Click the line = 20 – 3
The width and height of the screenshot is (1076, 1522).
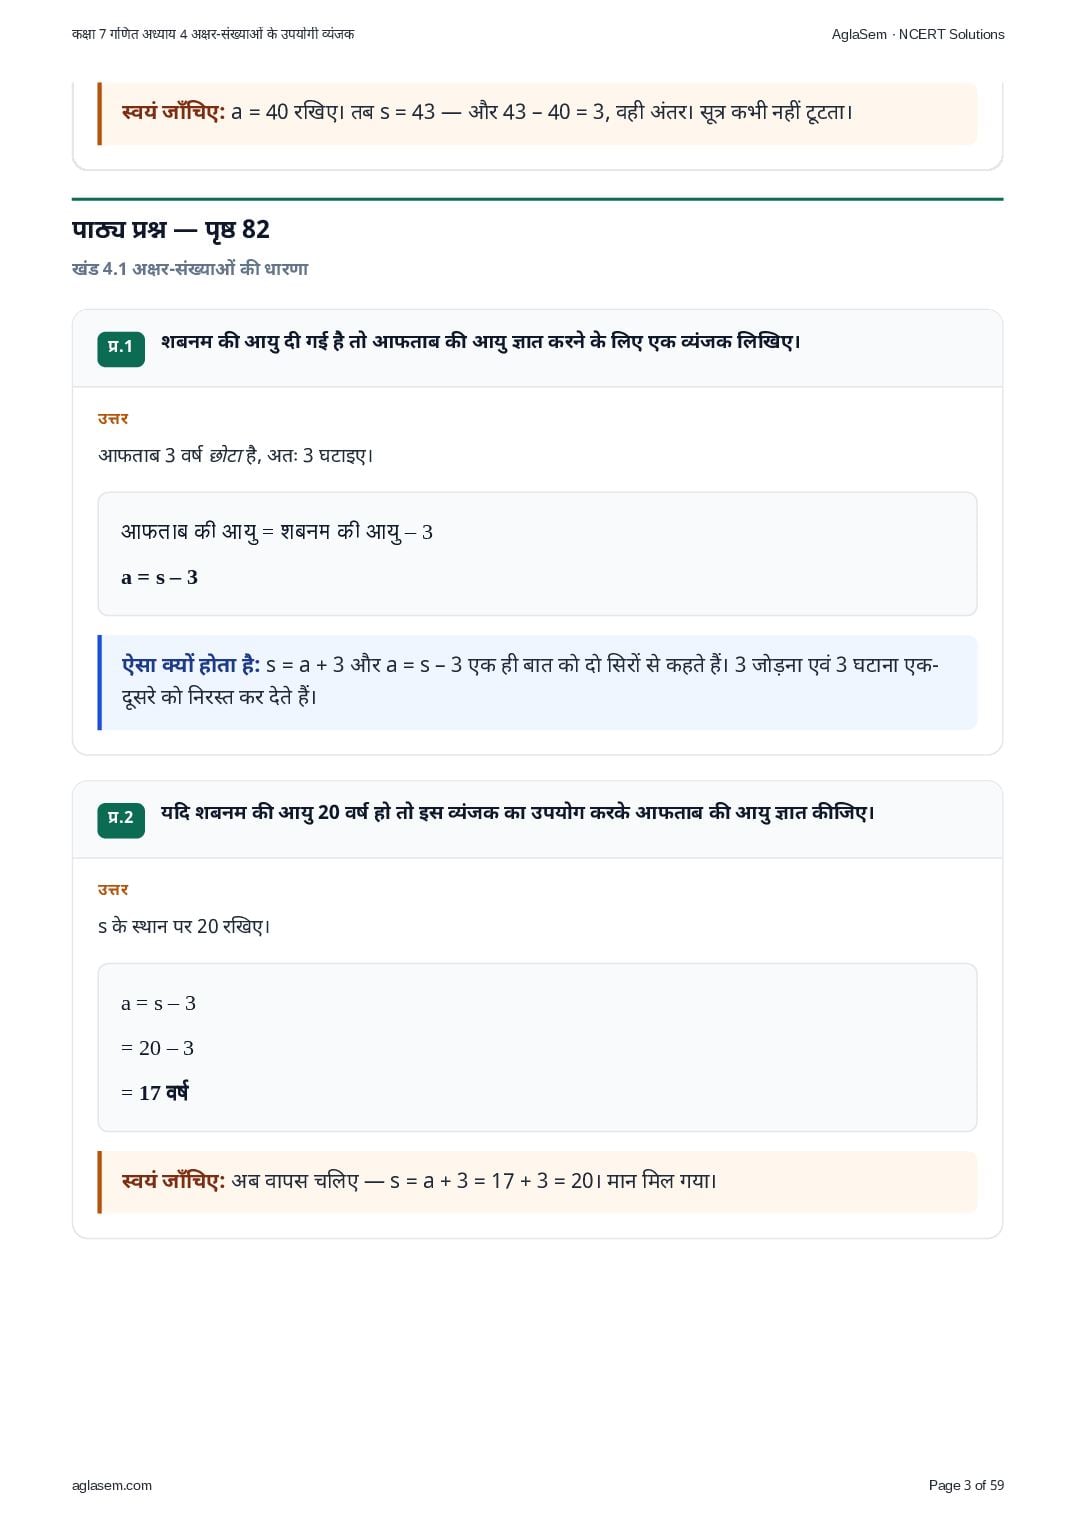158,1048
